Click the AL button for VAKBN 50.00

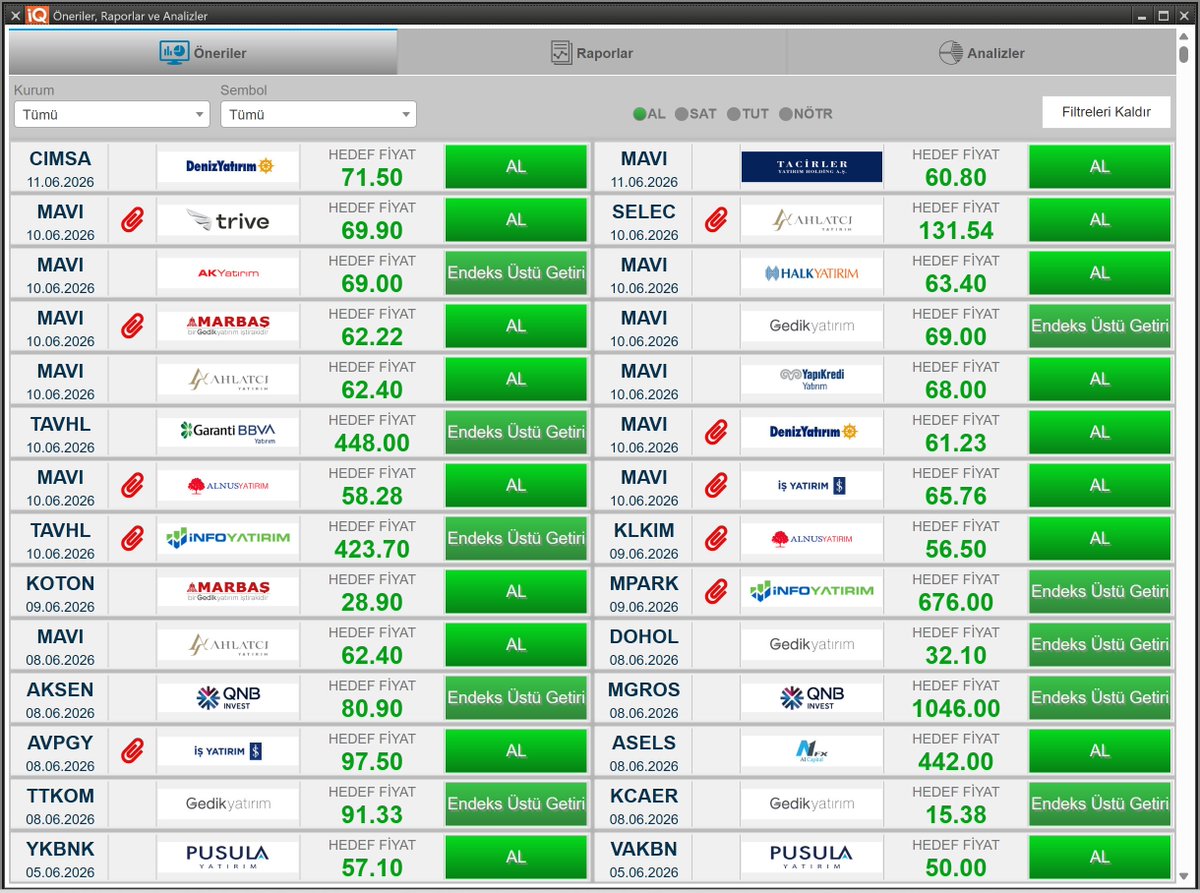pyautogui.click(x=1100, y=856)
